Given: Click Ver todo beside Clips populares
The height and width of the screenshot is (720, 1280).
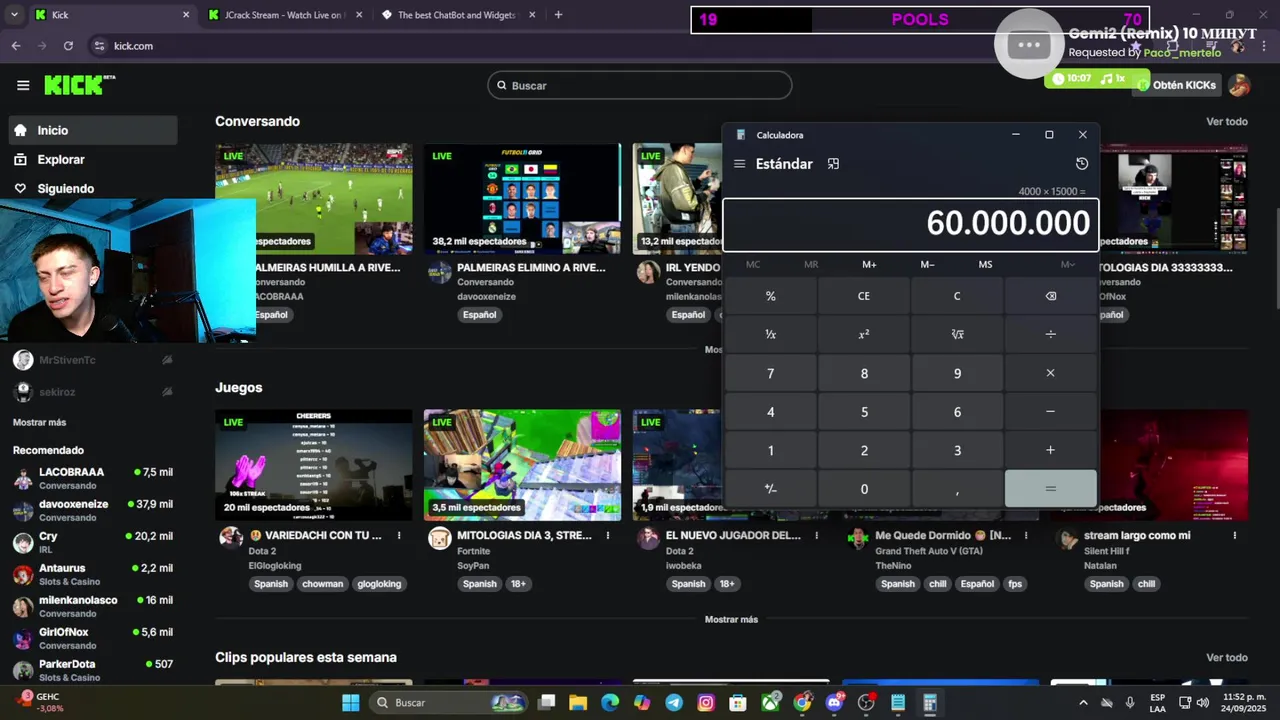Looking at the screenshot, I should point(1227,657).
